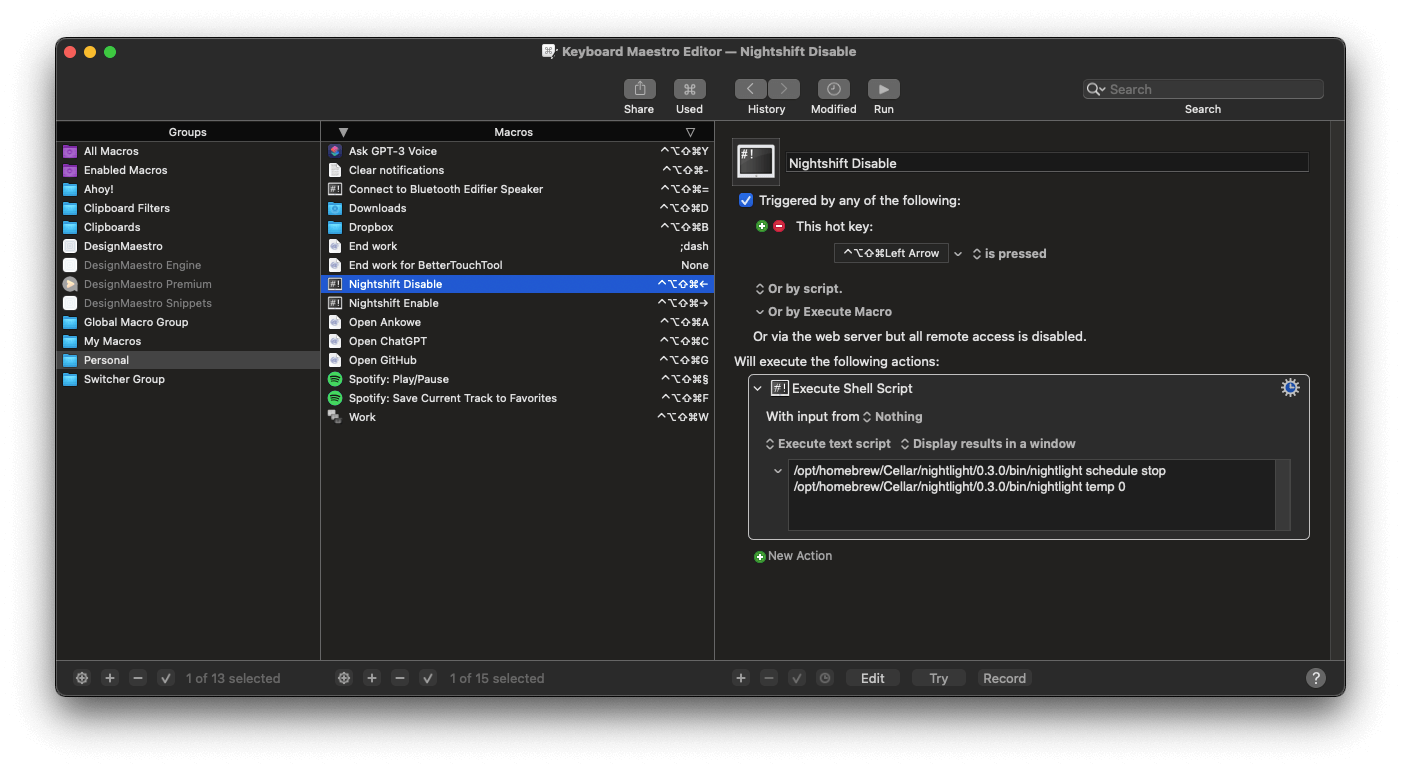Select the Clear notifications macro
1401x770 pixels.
coord(517,170)
